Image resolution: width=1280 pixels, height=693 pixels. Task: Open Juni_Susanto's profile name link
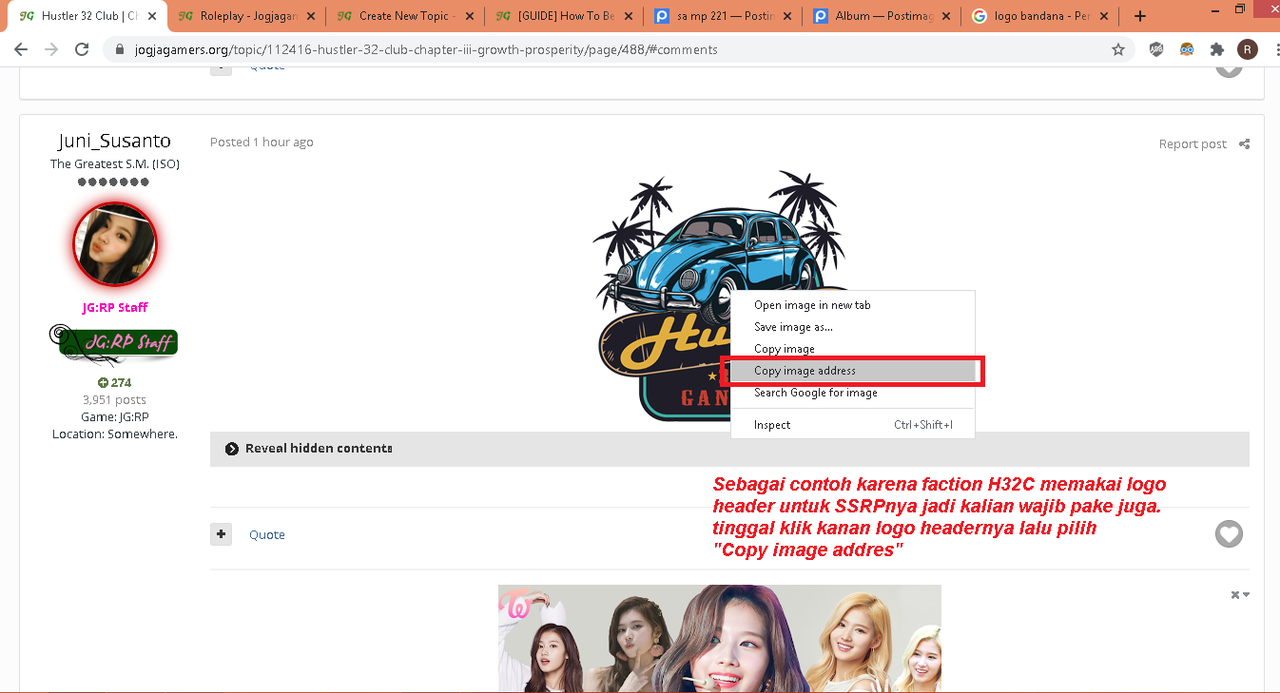point(115,140)
